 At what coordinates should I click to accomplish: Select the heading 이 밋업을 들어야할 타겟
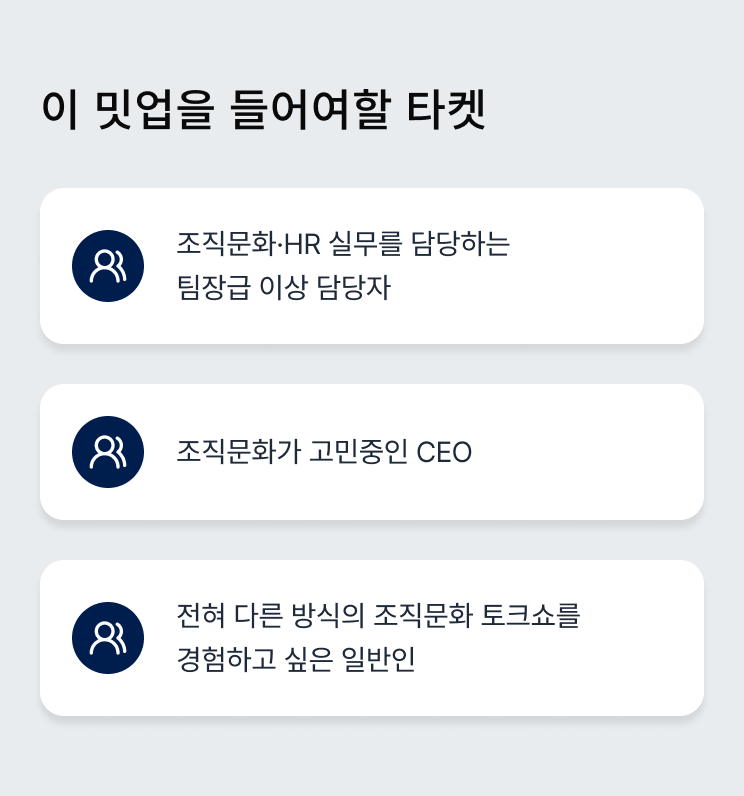coord(264,110)
